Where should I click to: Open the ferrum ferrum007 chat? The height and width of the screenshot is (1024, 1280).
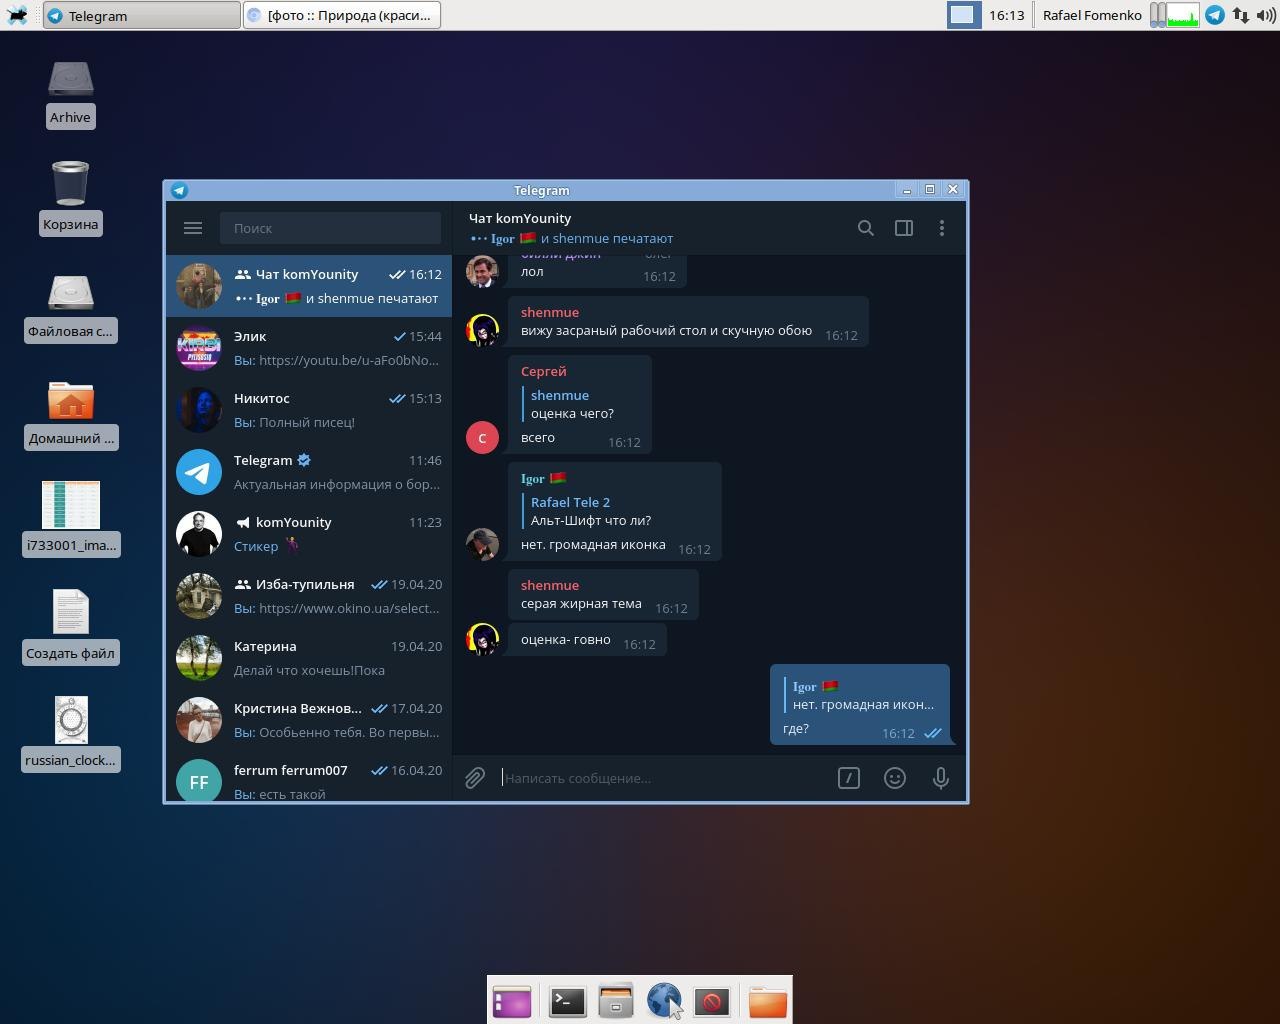308,777
